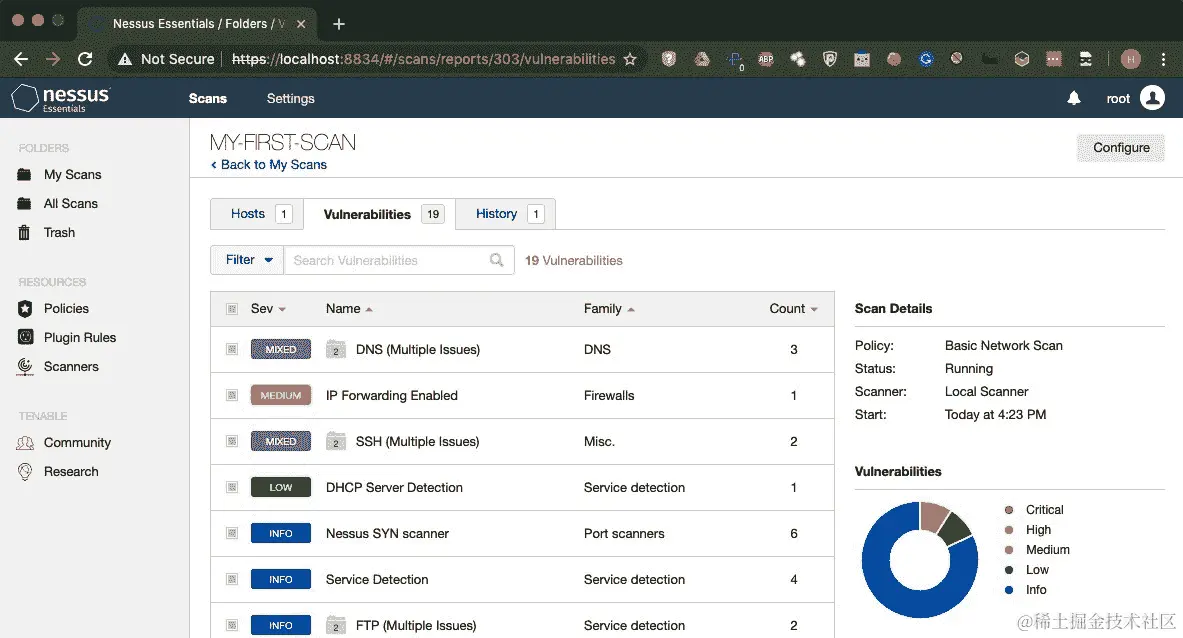Click the browser back arrow

tap(21, 59)
